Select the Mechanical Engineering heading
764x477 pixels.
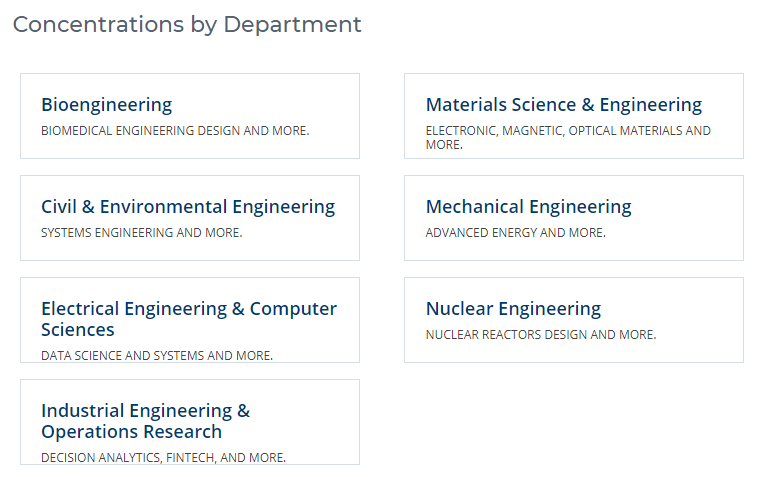528,207
